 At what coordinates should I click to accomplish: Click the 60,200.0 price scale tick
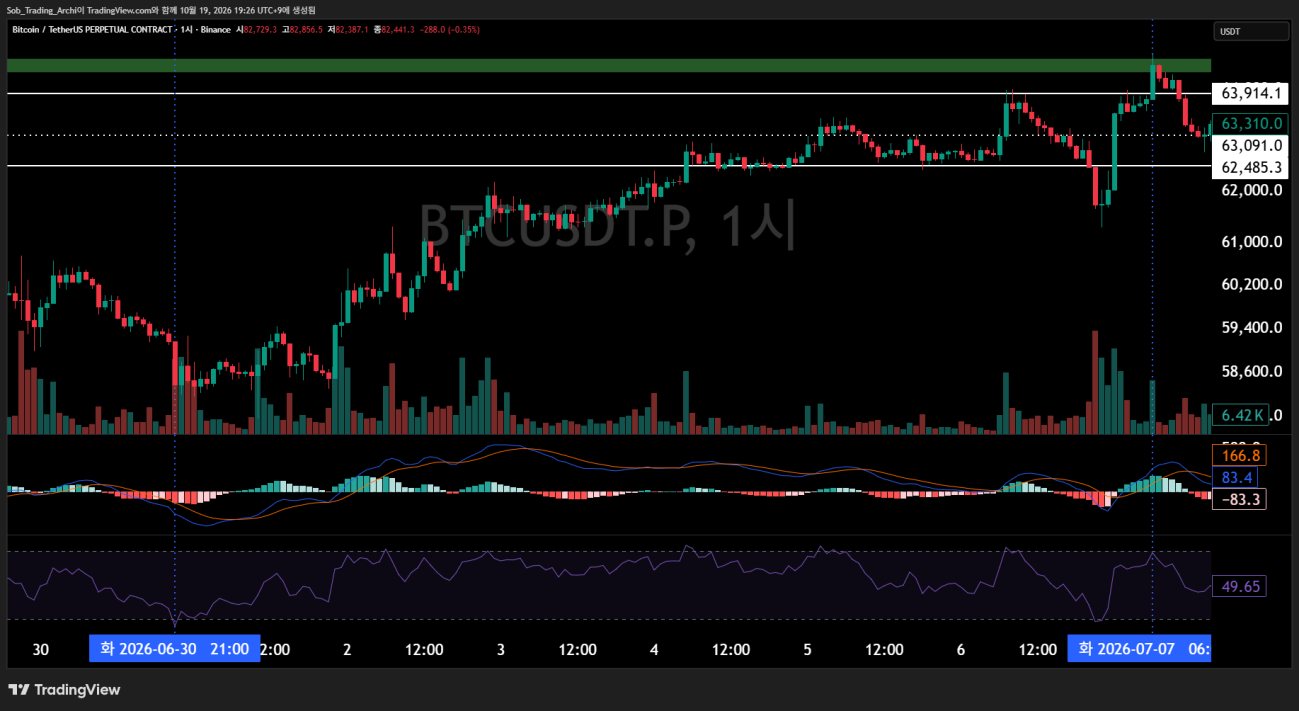point(1251,284)
